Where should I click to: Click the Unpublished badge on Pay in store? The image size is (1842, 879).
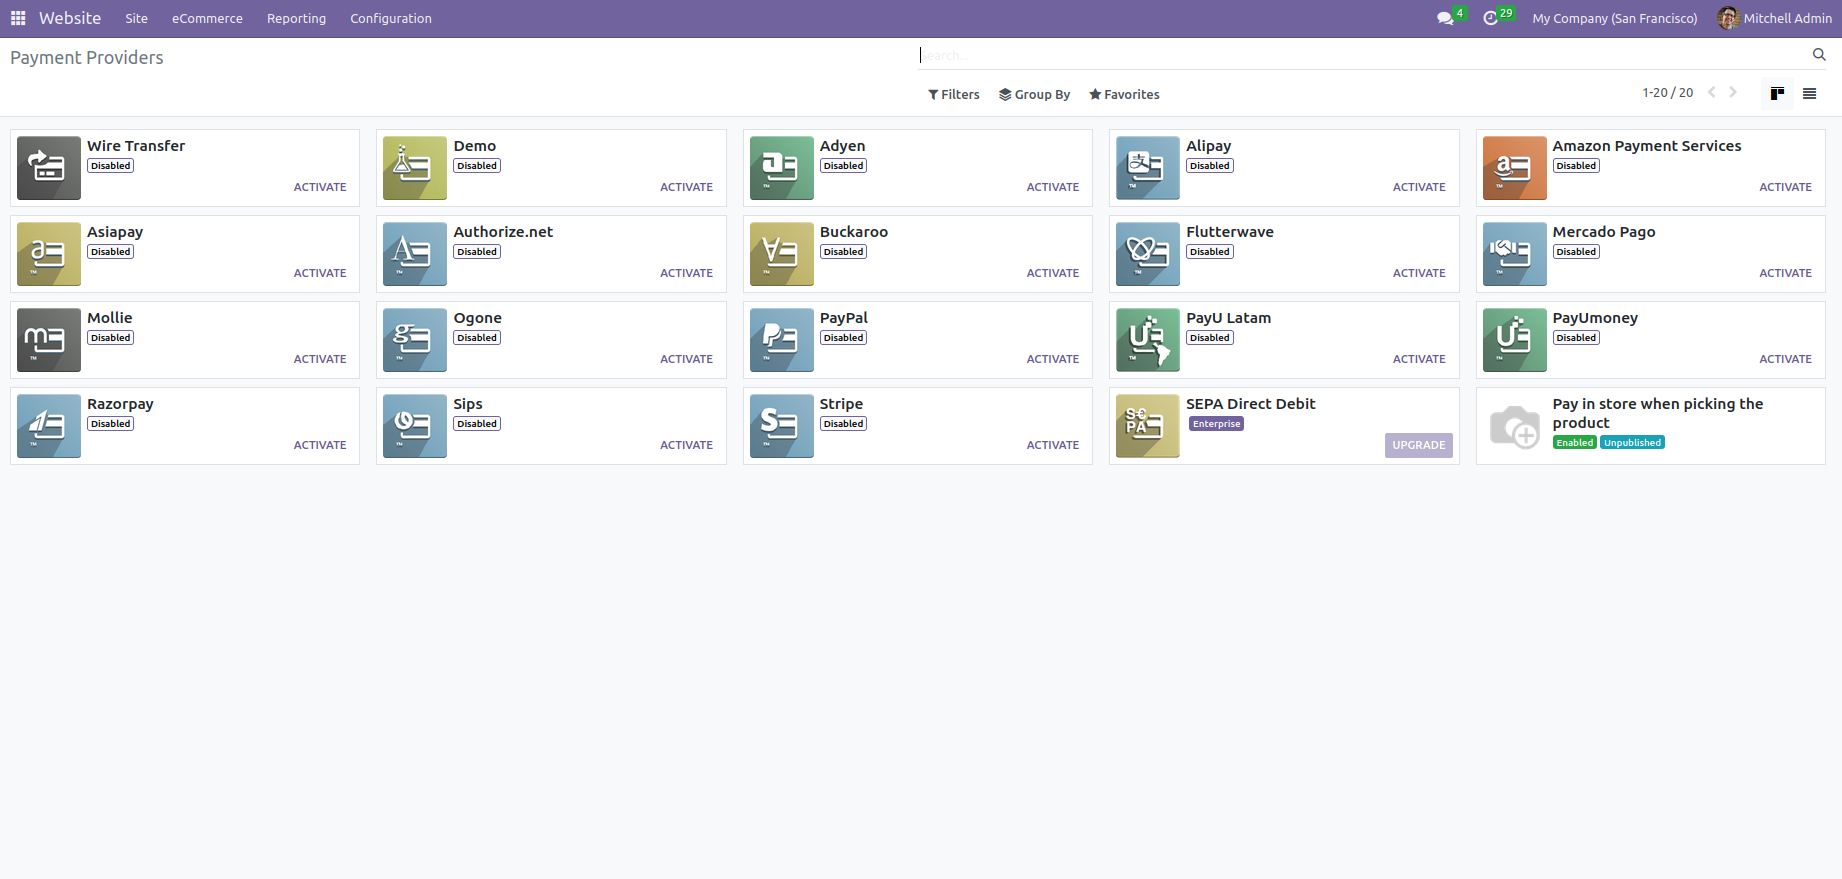click(1632, 443)
